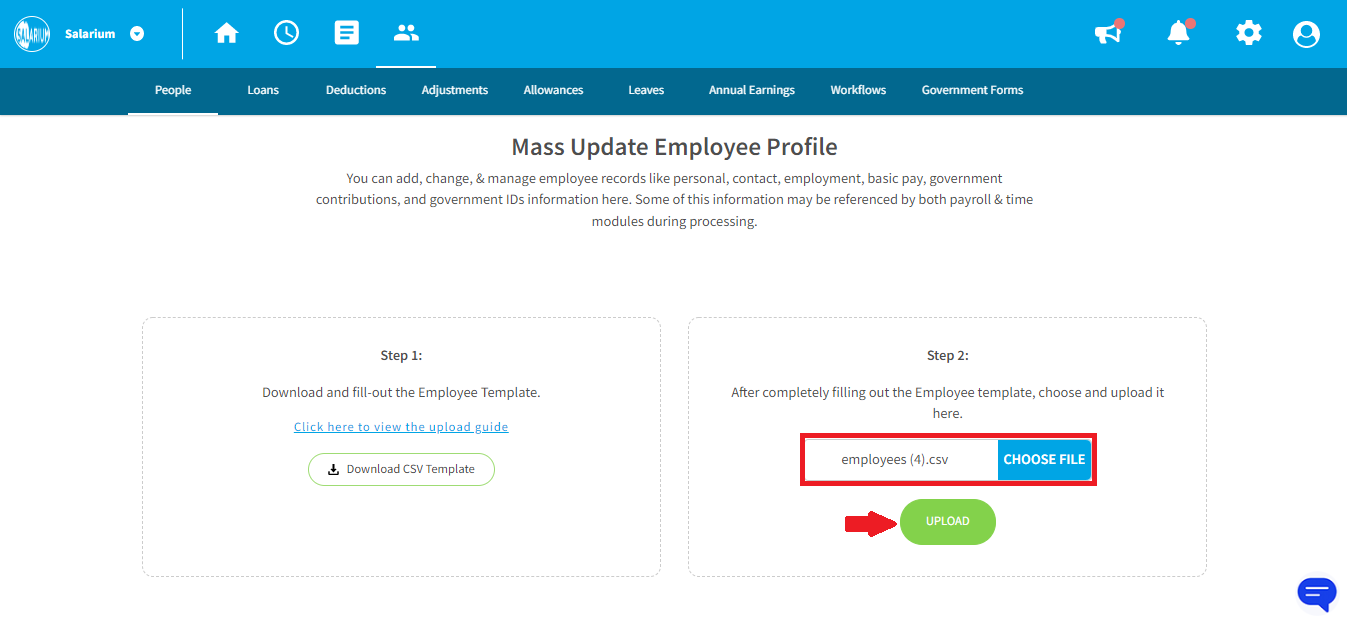Switch to the Deductions tab
The width and height of the screenshot is (1347, 625).
tap(356, 90)
